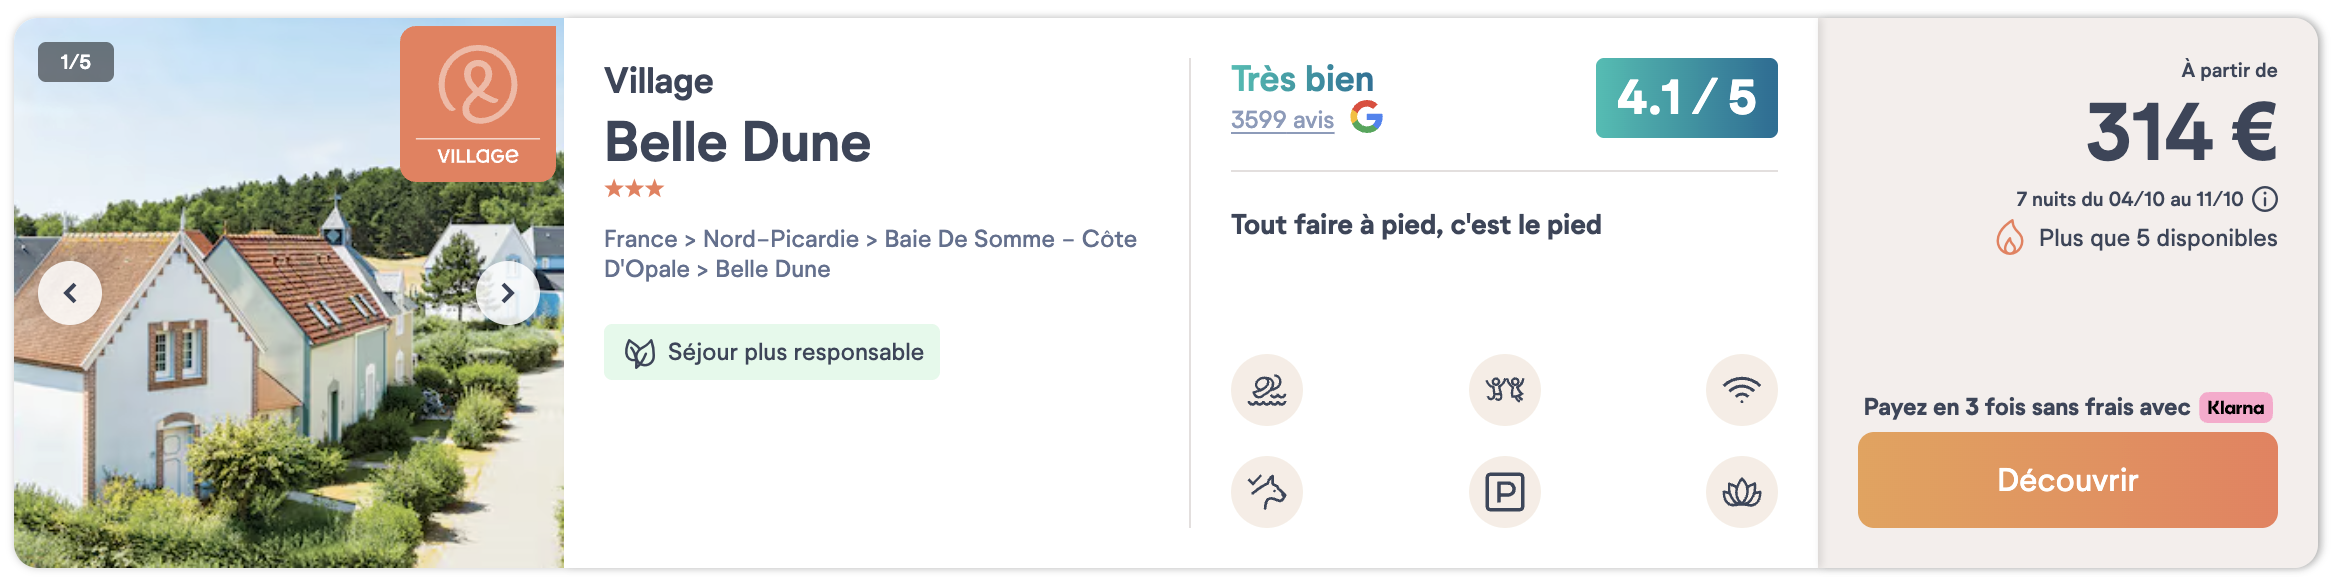The image size is (2332, 578).
Task: Click the Séjour plus responsable badge
Action: click(771, 352)
